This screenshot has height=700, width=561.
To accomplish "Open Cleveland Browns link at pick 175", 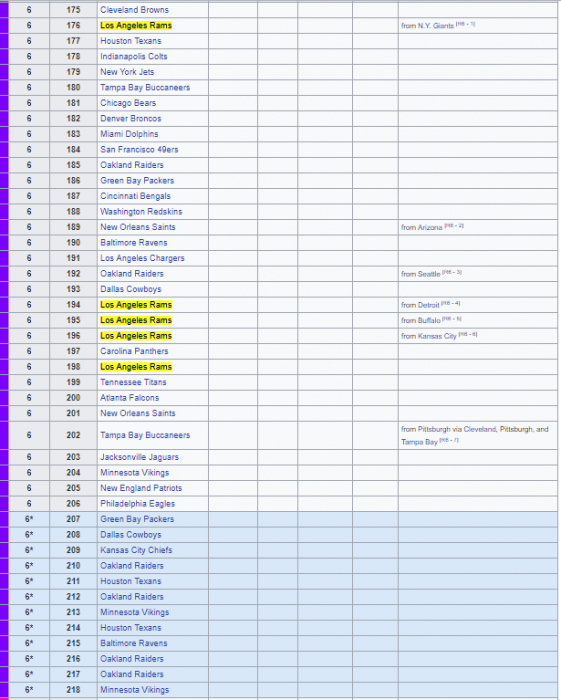I will click(x=134, y=10).
